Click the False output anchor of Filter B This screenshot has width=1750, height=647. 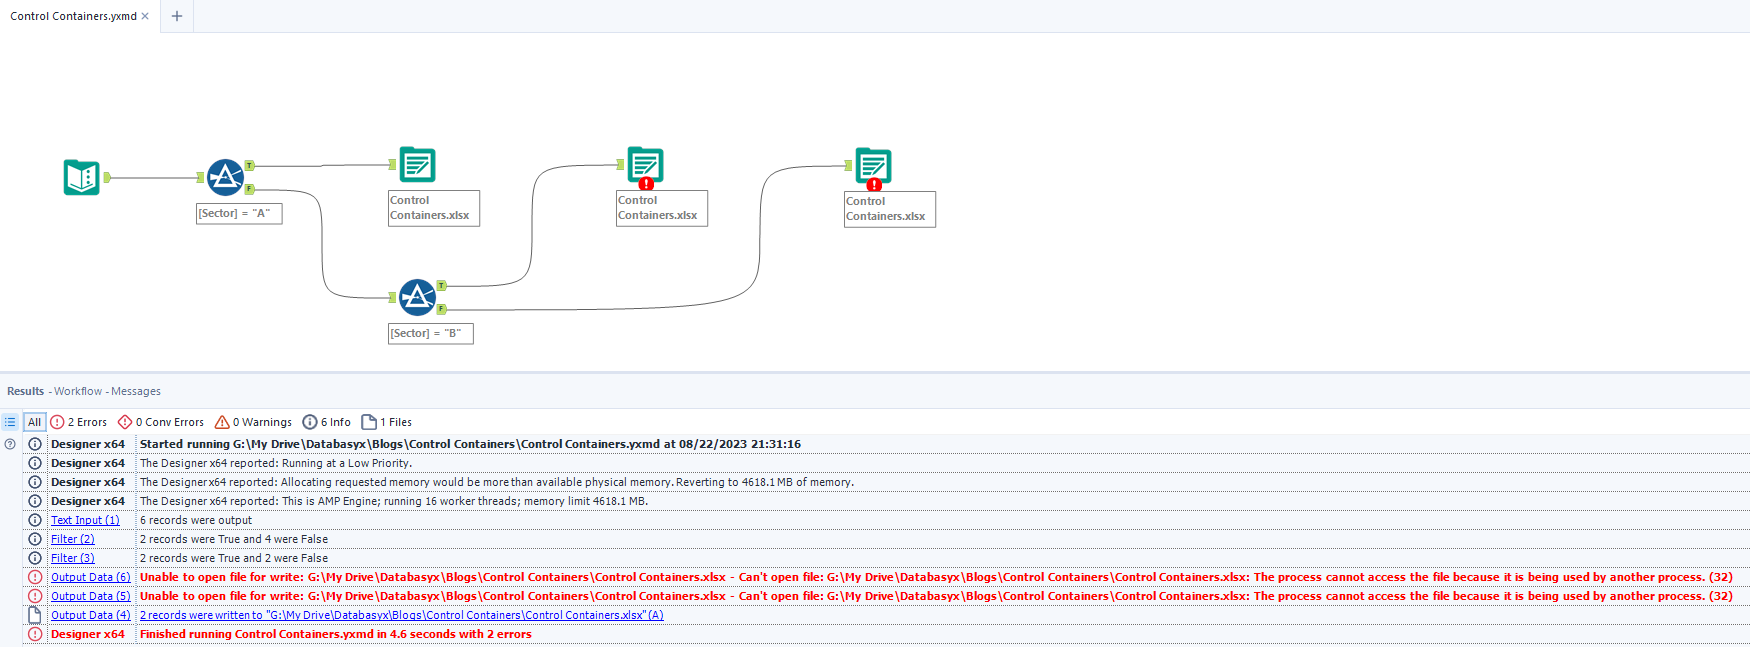441,309
